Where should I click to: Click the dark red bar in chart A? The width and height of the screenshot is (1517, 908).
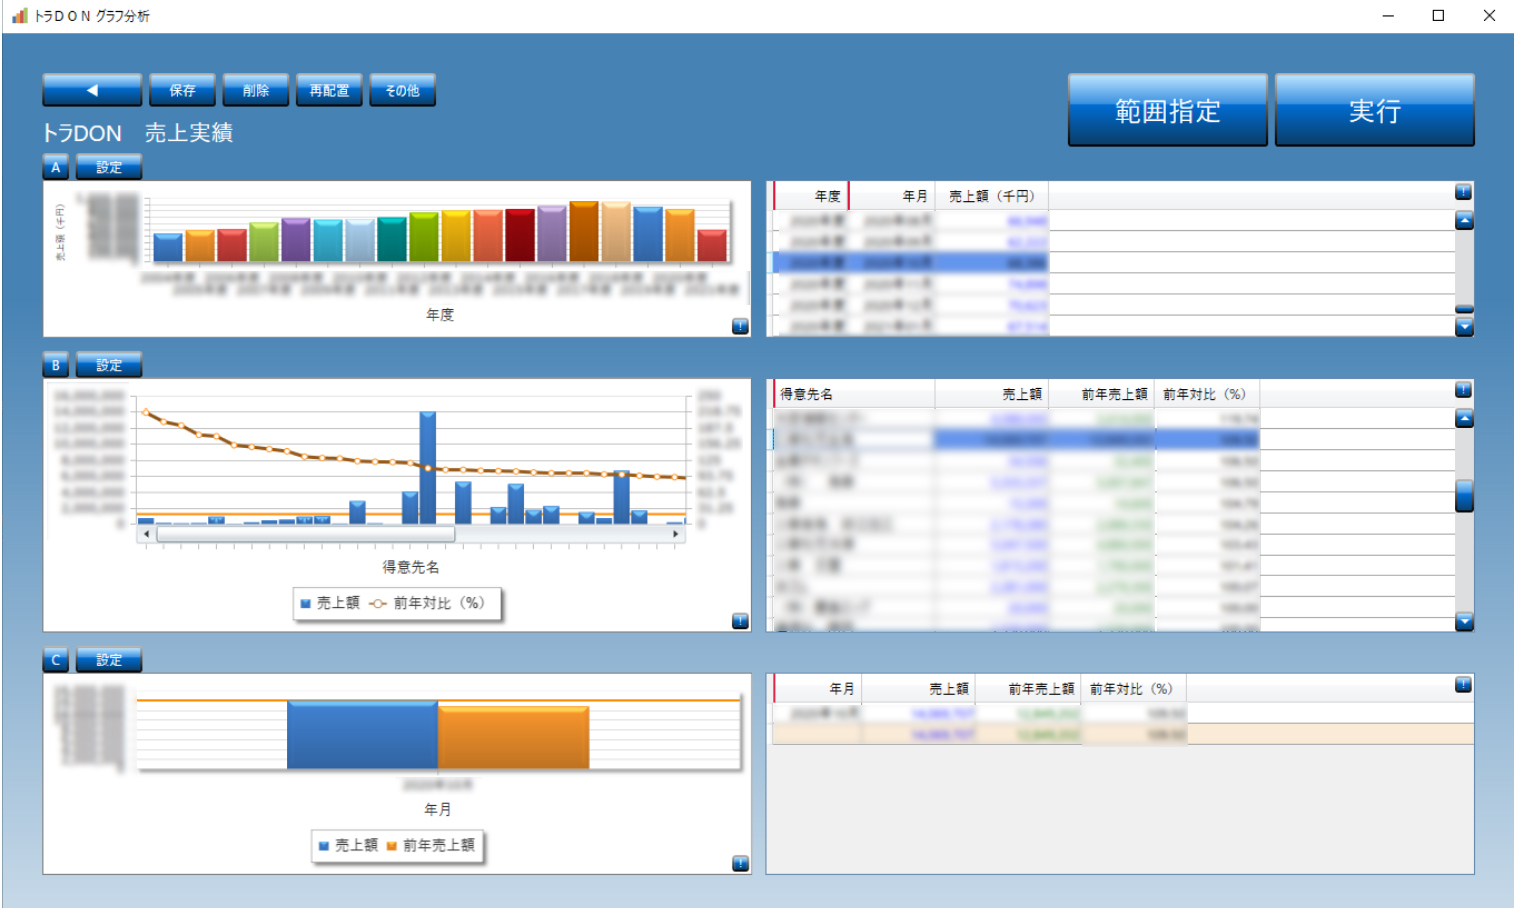pos(520,235)
